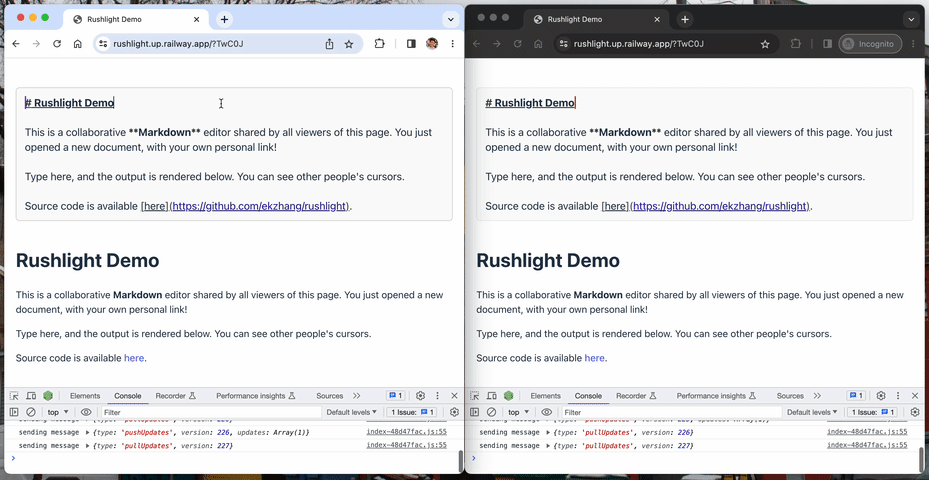Switch to Elements tab in left DevTools
The width and height of the screenshot is (929, 480).
[x=85, y=396]
